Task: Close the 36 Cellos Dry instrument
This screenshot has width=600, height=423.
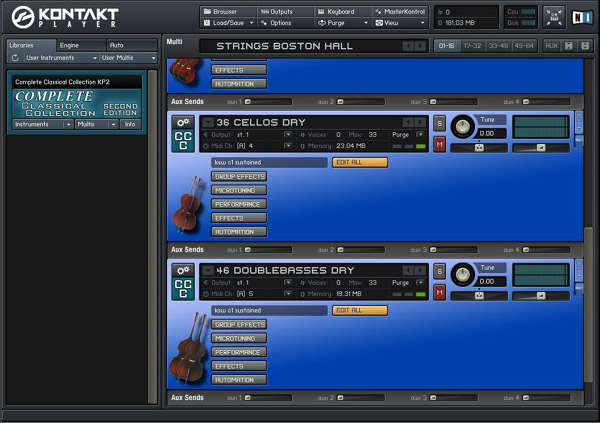Action: click(579, 116)
